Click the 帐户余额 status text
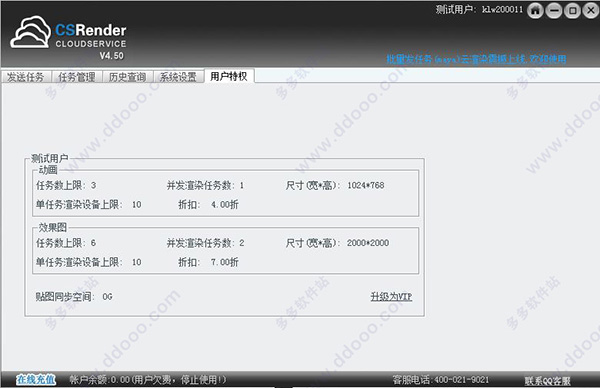 148,380
